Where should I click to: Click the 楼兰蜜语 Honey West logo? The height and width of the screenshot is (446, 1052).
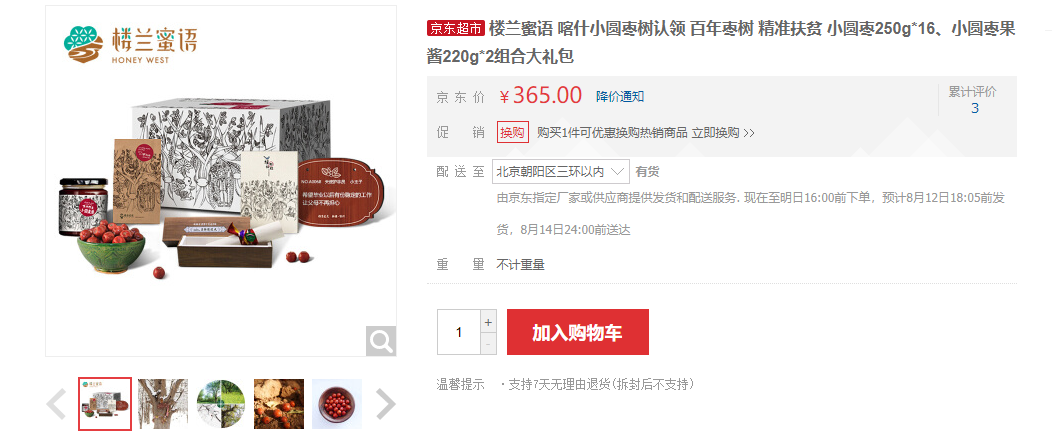point(131,44)
